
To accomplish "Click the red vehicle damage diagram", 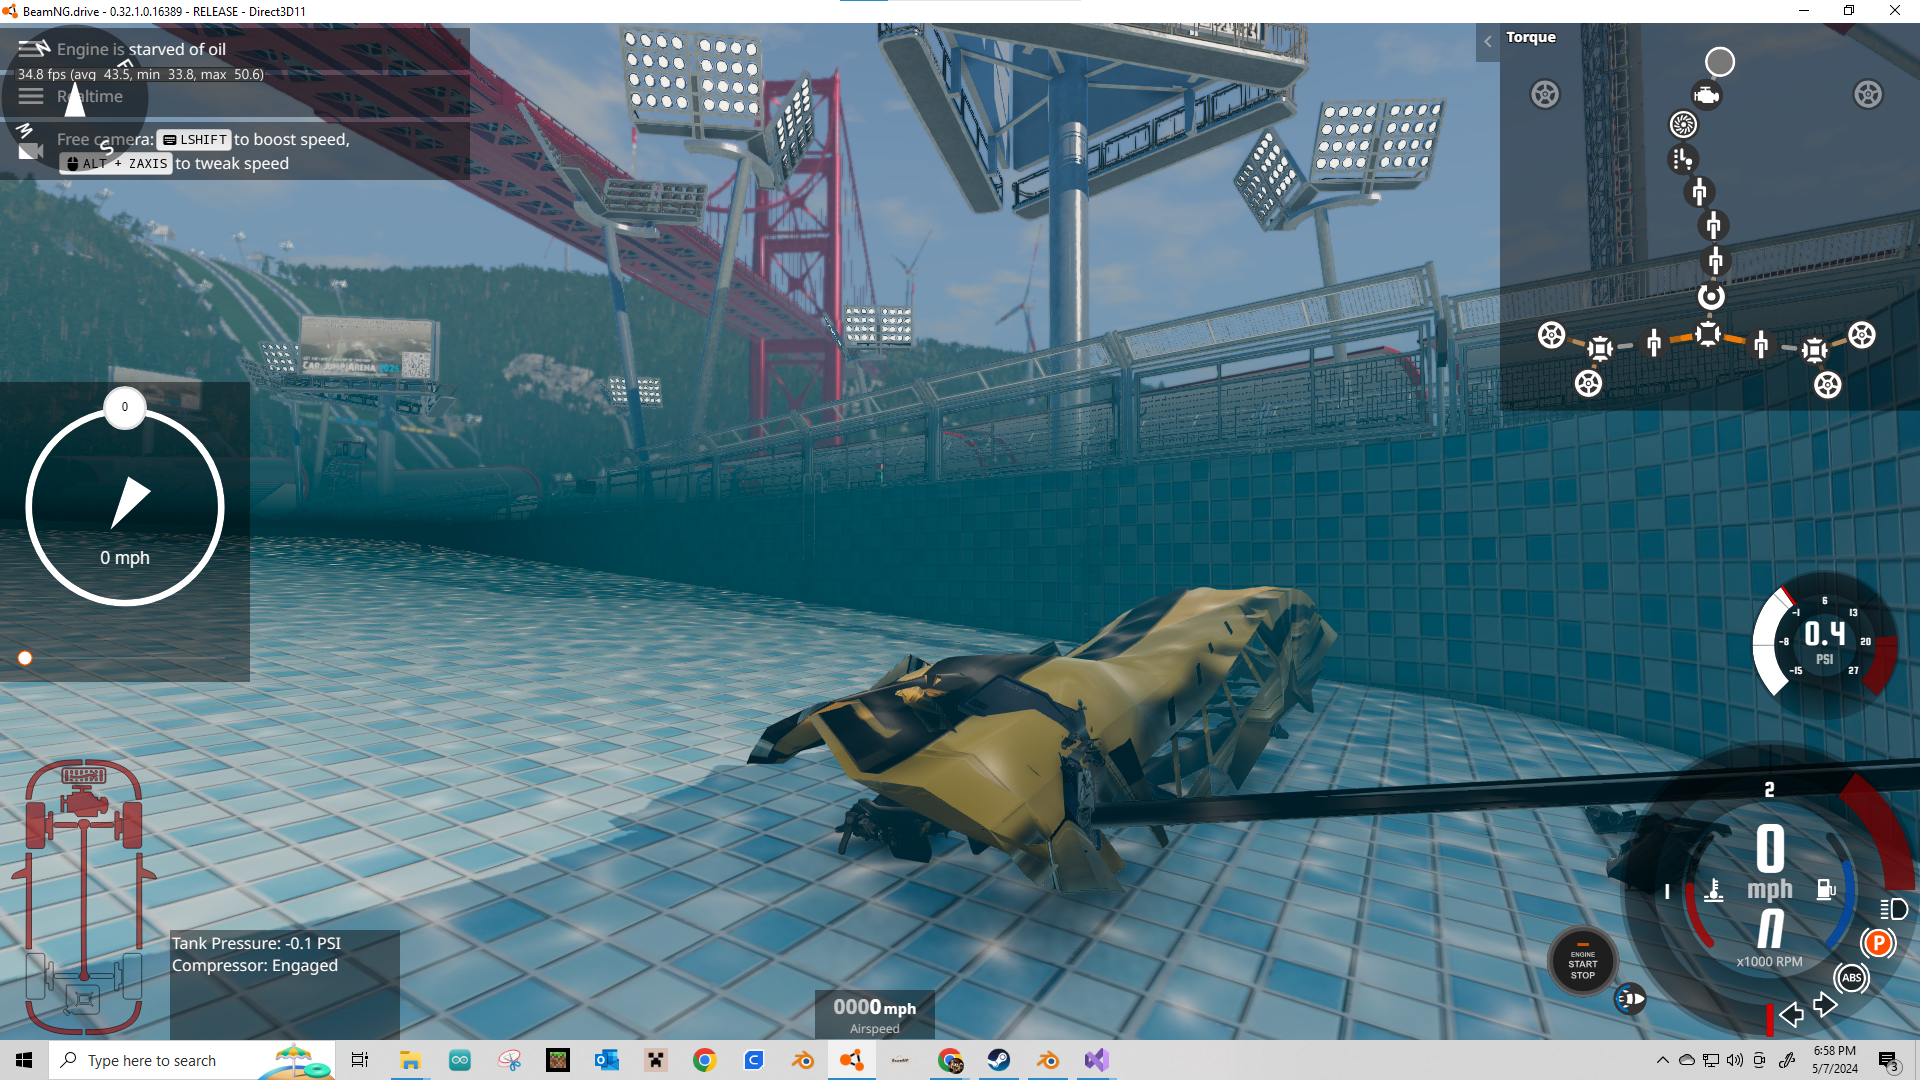I will click(84, 897).
